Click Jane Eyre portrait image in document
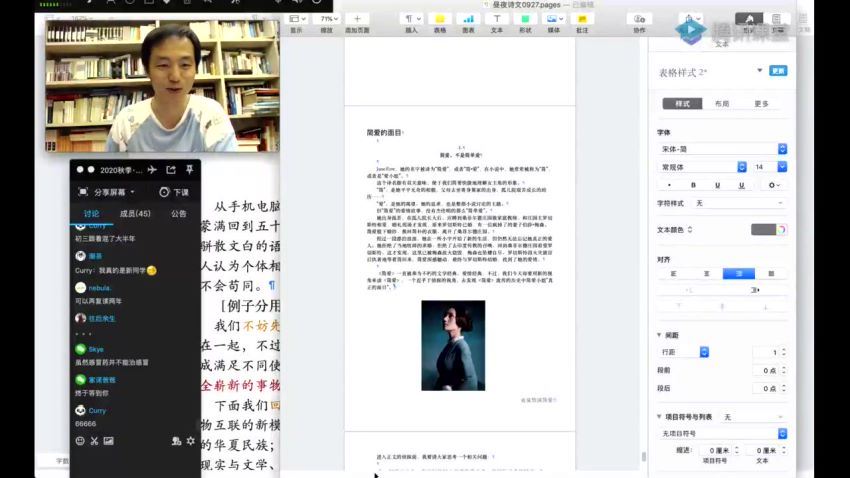850x478 pixels. point(453,346)
